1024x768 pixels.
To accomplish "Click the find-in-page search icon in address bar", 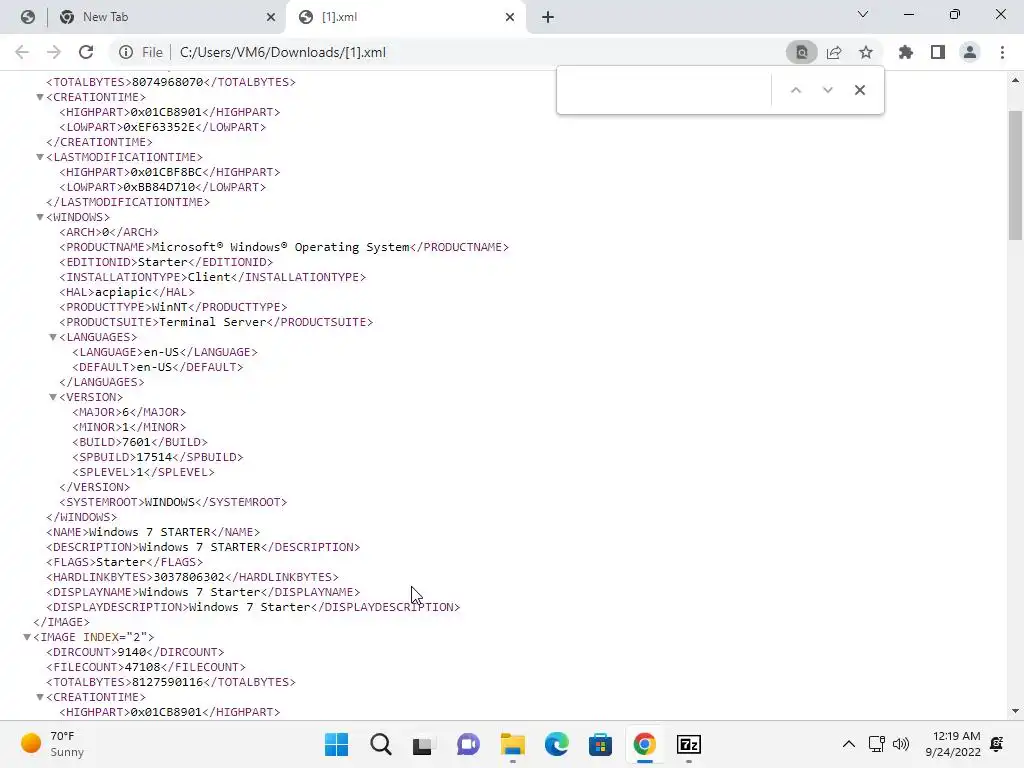I will (x=801, y=52).
